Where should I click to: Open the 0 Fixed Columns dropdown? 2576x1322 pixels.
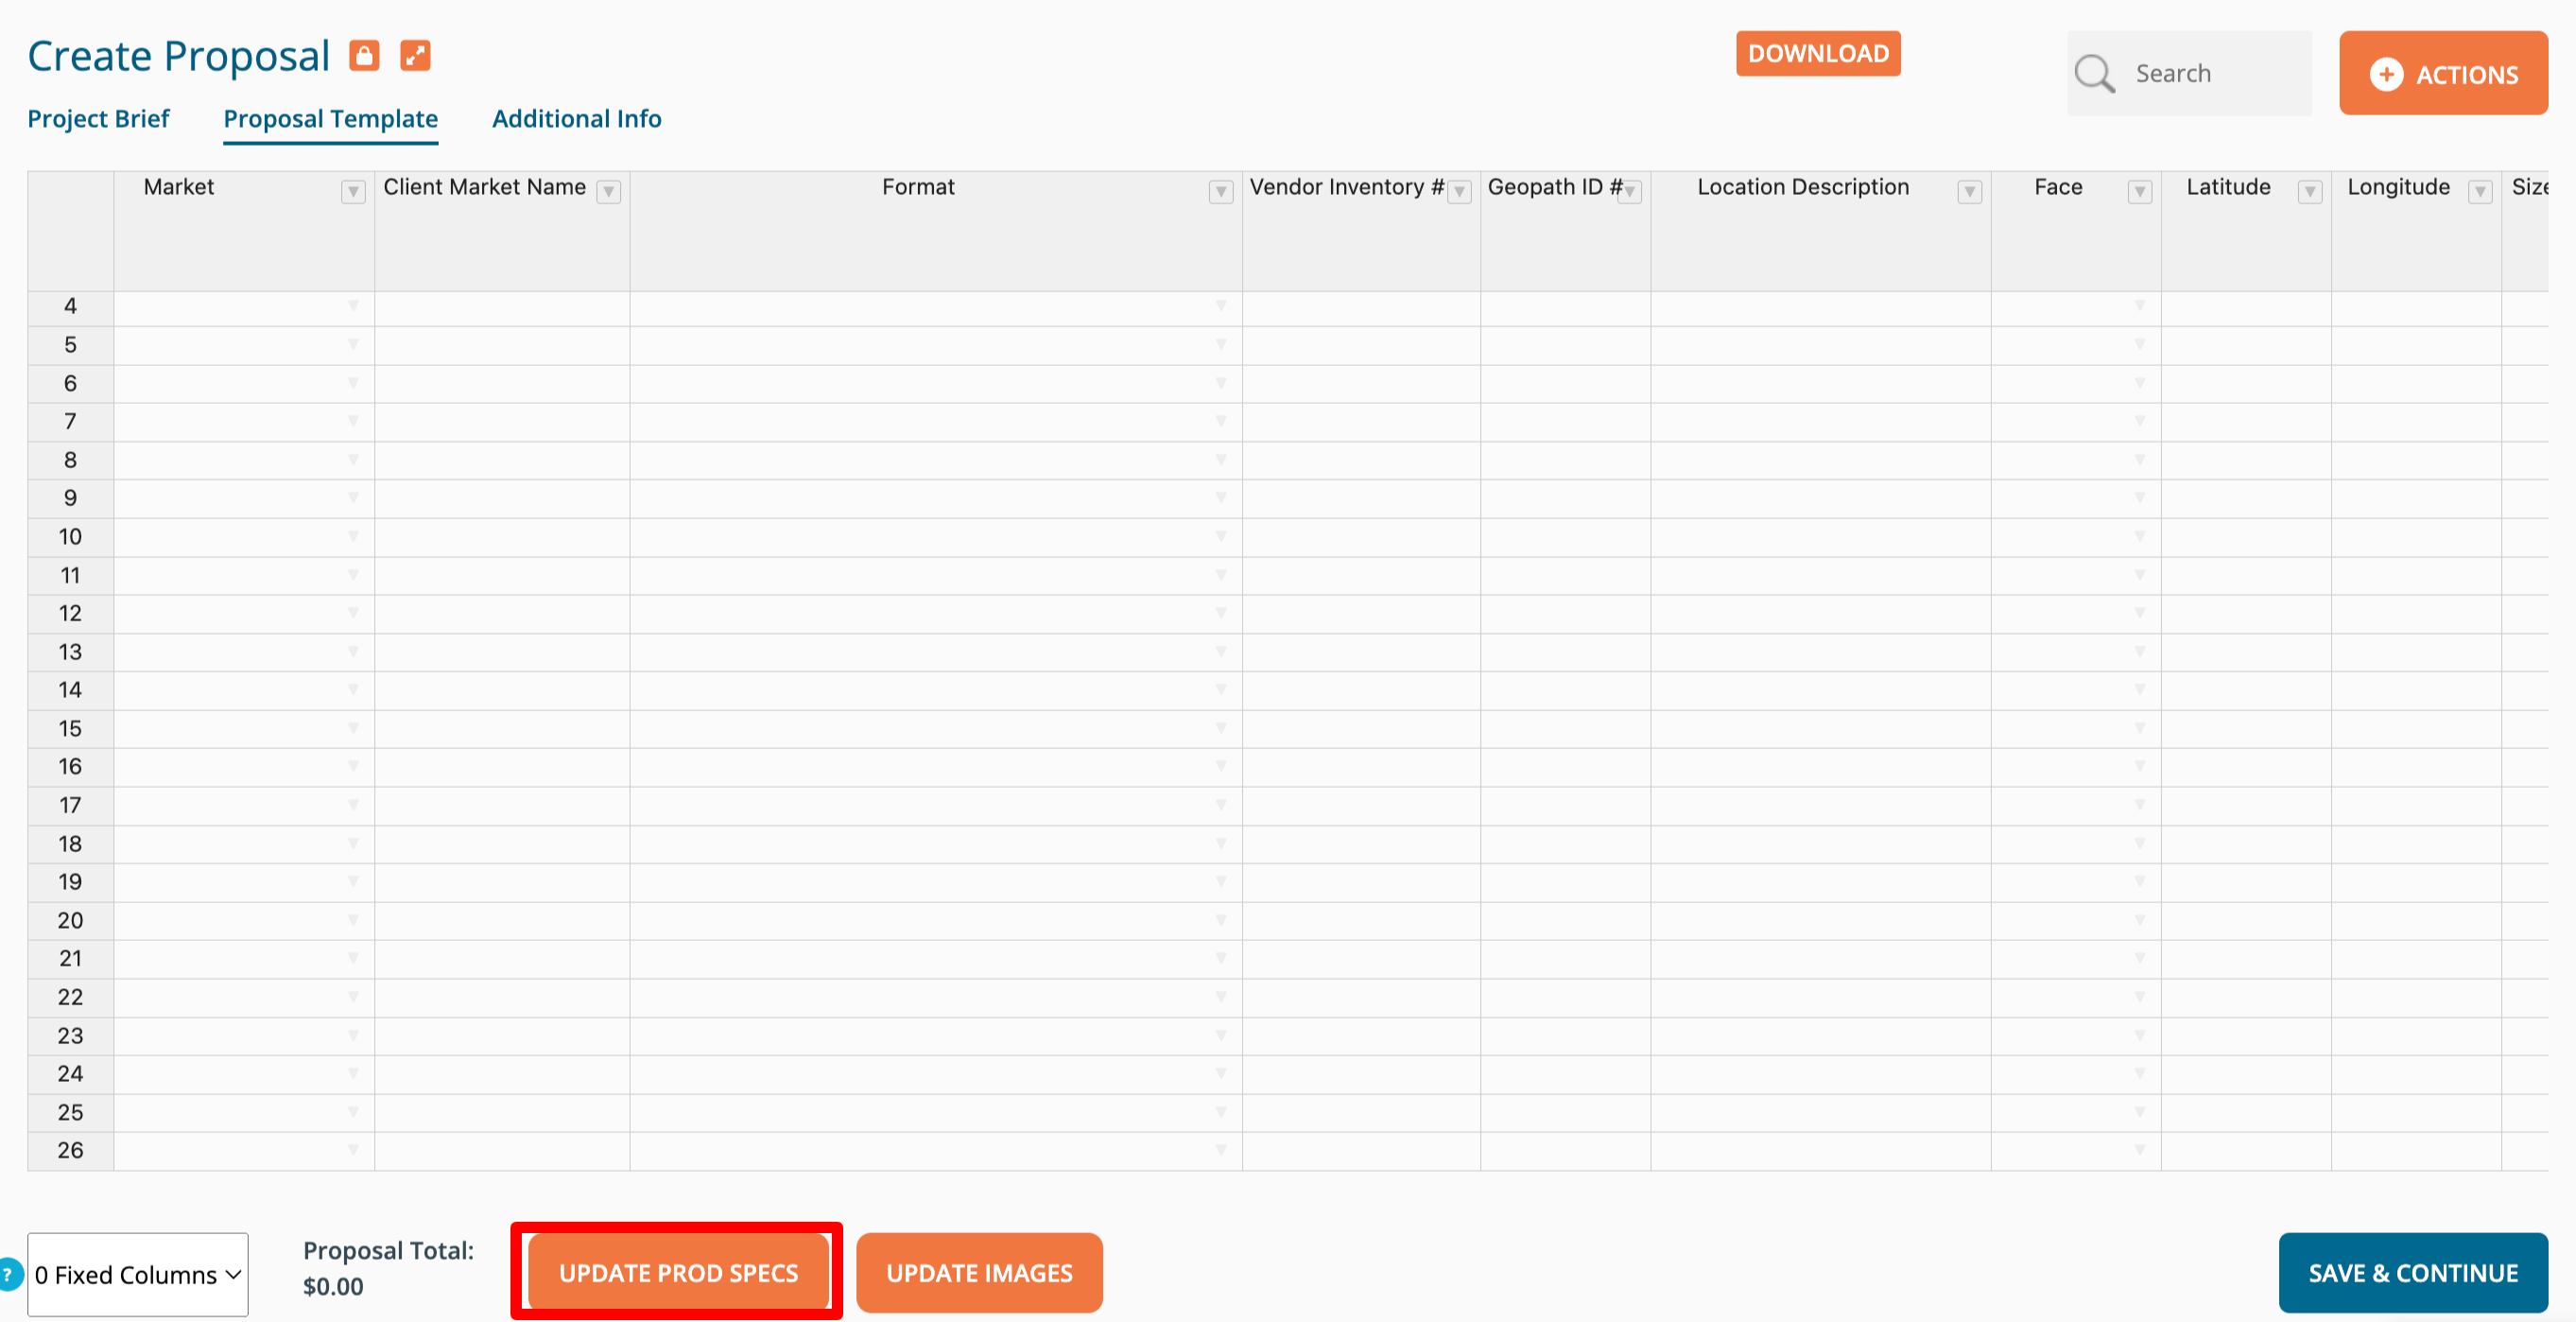coord(138,1274)
